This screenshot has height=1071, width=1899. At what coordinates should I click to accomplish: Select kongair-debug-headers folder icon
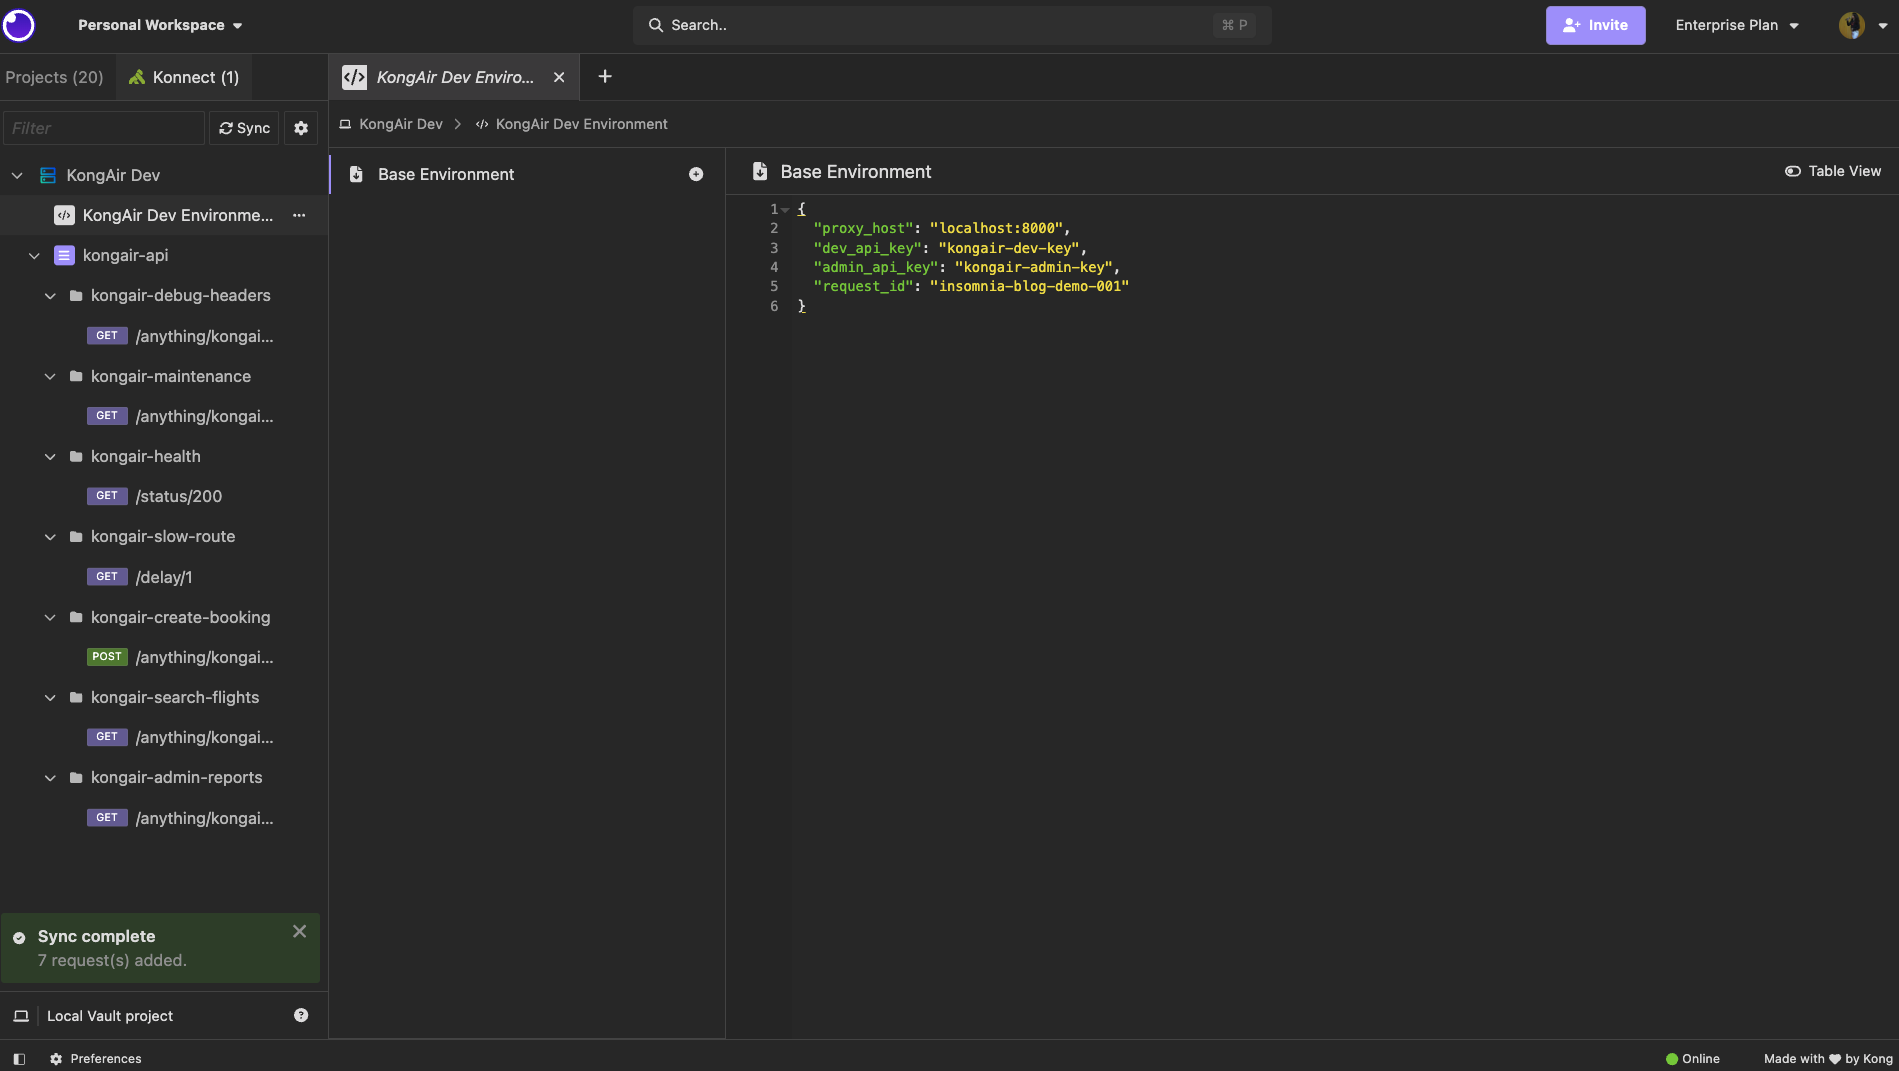76,295
